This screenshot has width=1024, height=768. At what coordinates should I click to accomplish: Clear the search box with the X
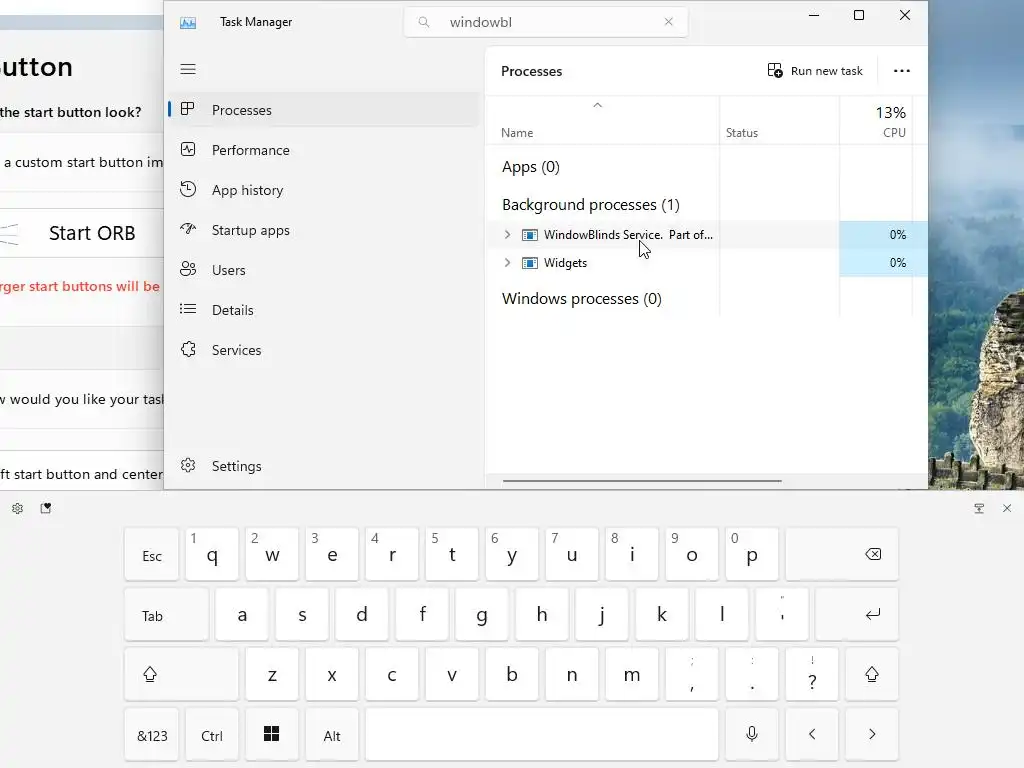pos(668,22)
